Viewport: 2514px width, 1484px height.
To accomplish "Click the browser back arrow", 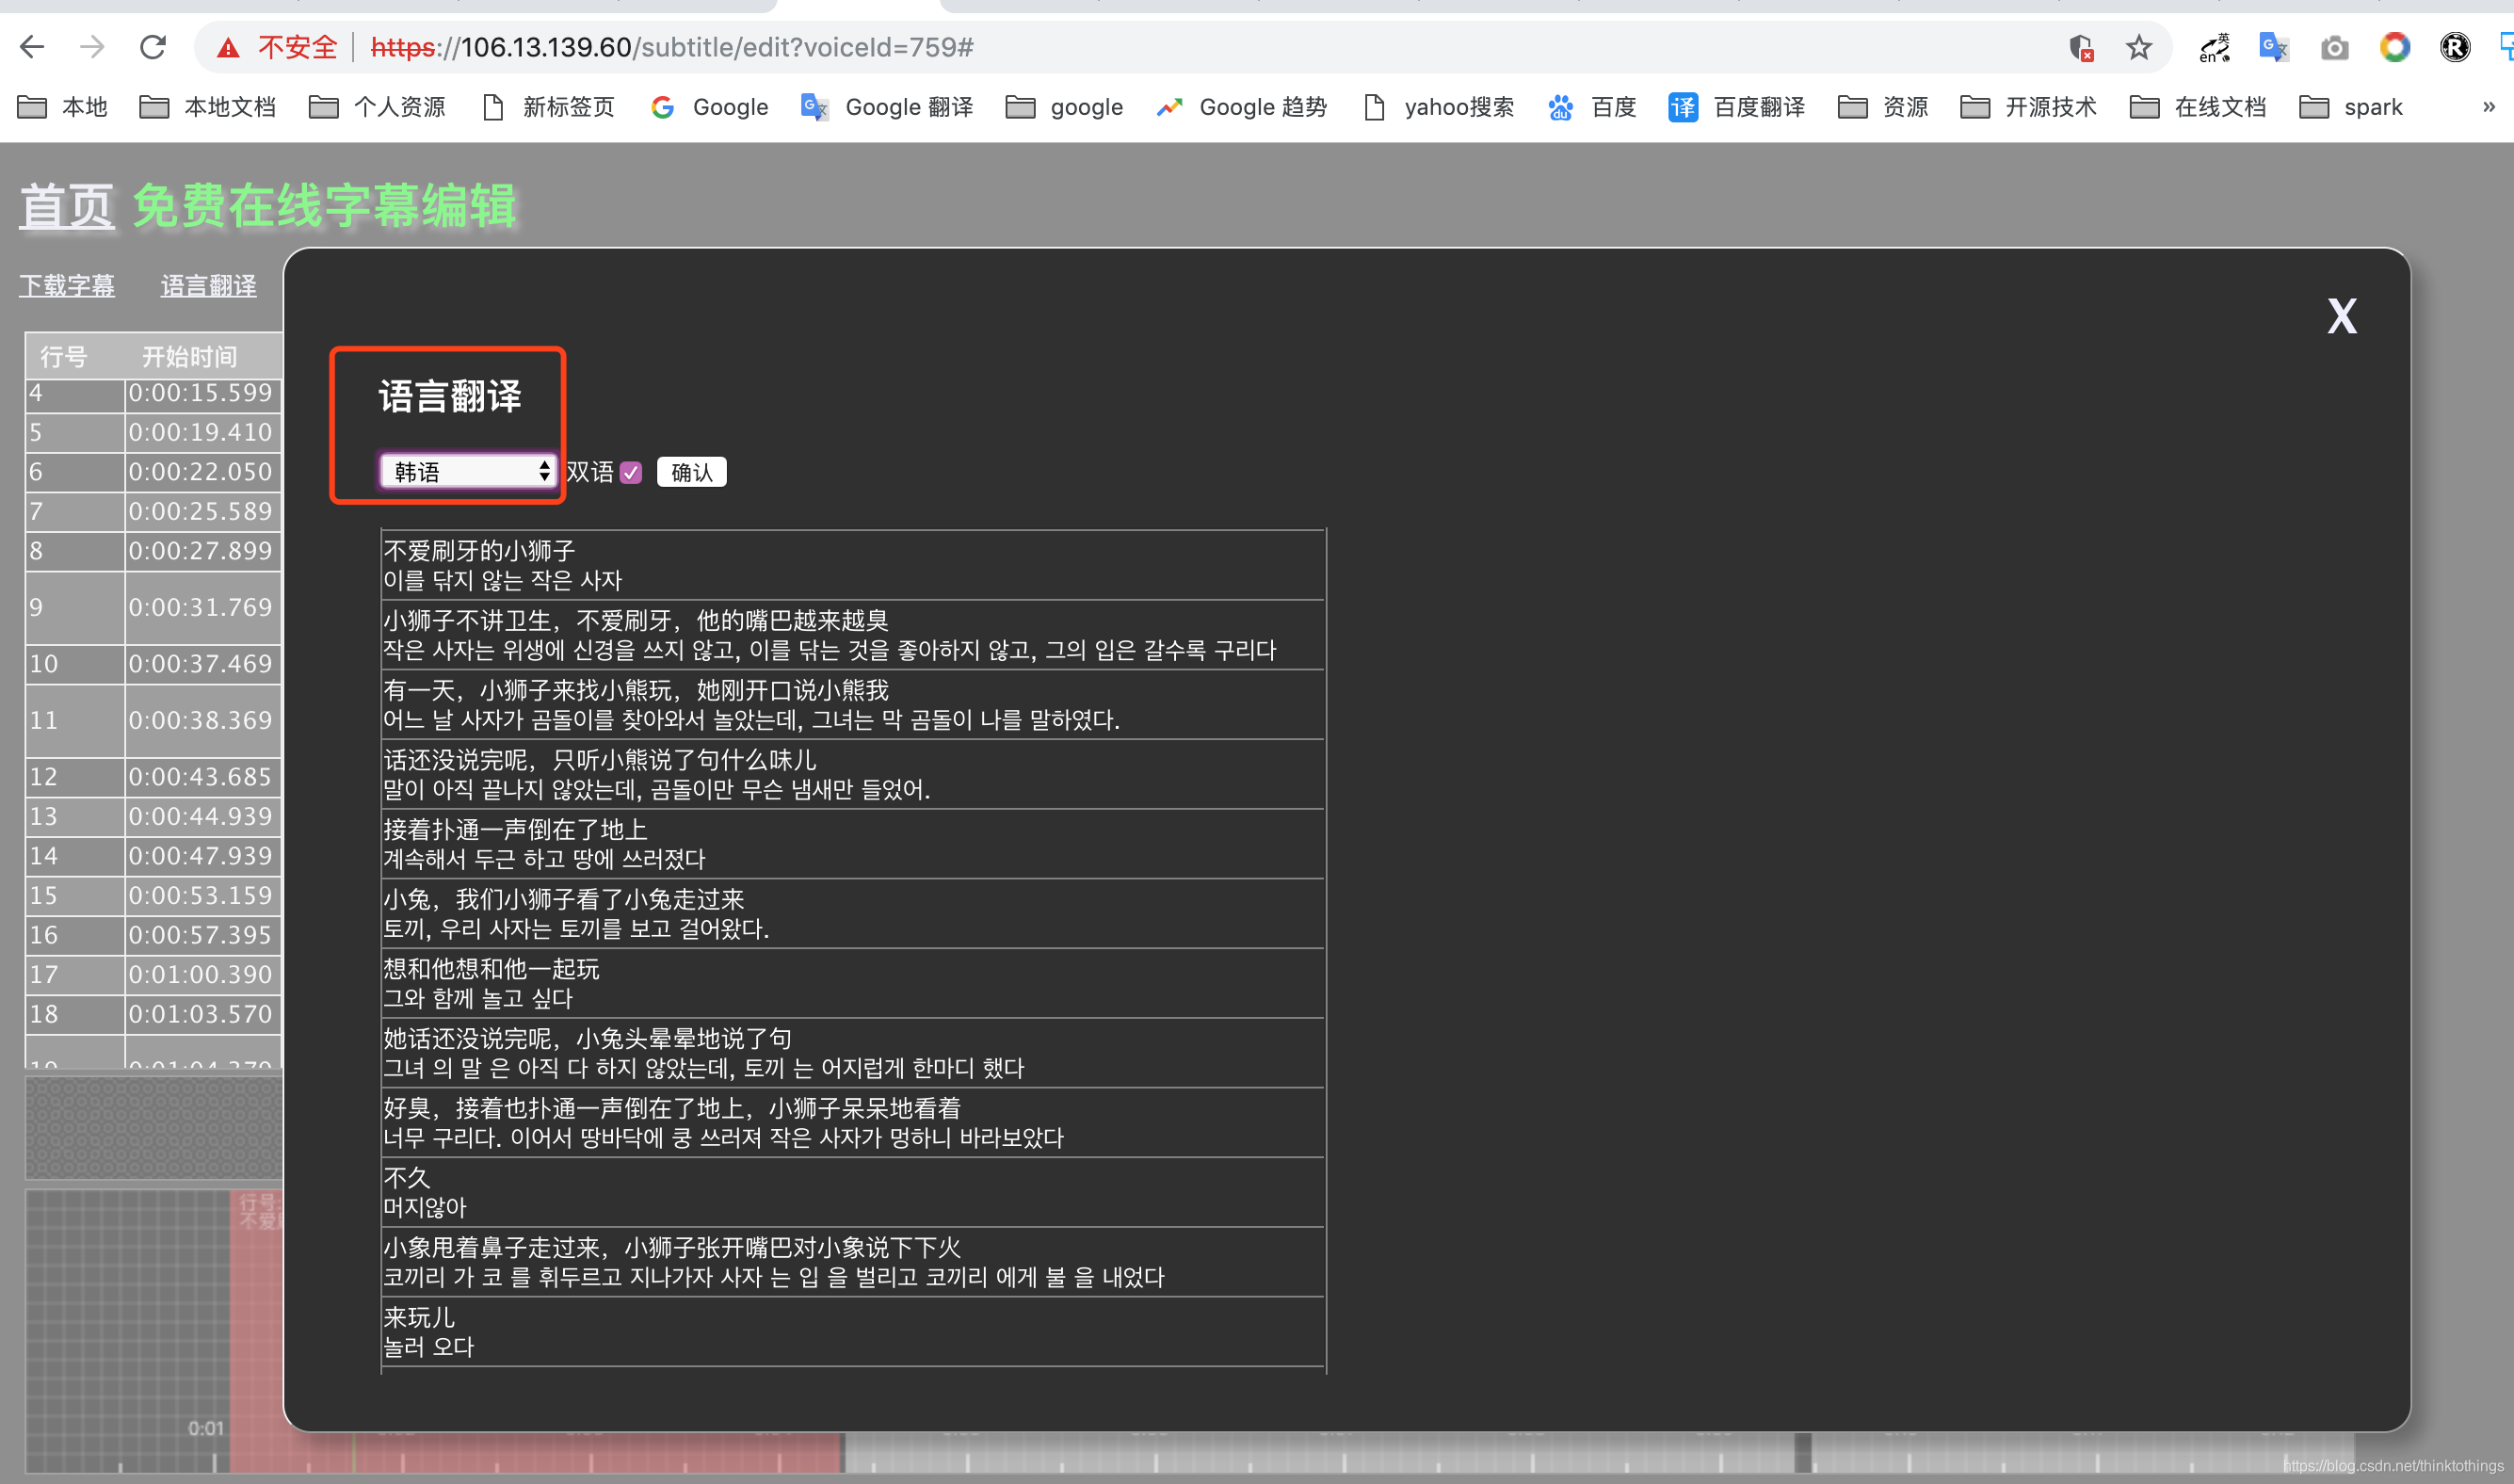I will pos(32,47).
